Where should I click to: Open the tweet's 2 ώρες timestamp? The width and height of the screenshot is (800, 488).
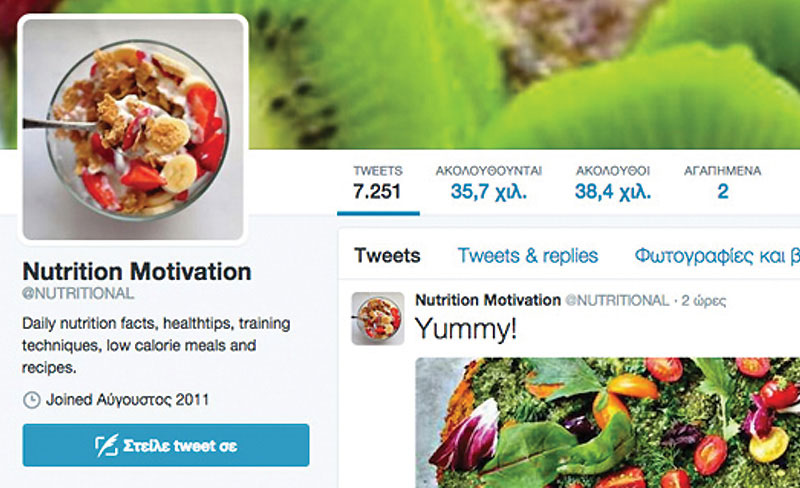(704, 301)
